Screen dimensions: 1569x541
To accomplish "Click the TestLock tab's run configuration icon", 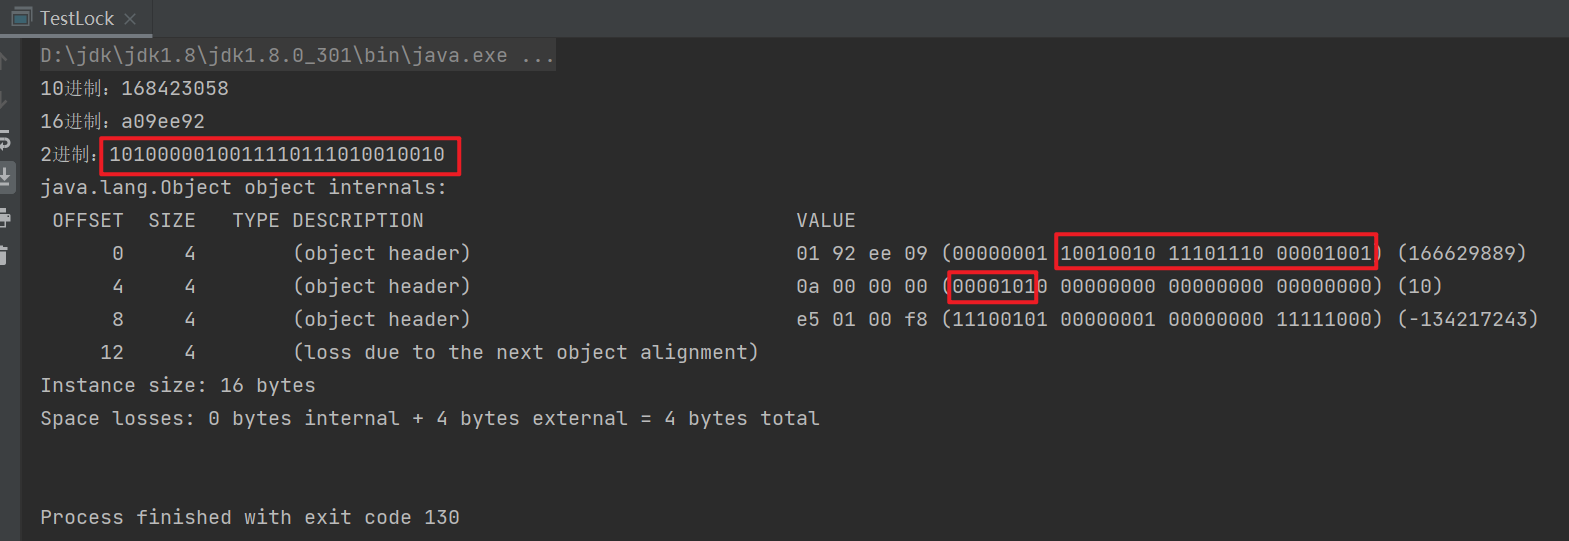I will pyautogui.click(x=21, y=18).
